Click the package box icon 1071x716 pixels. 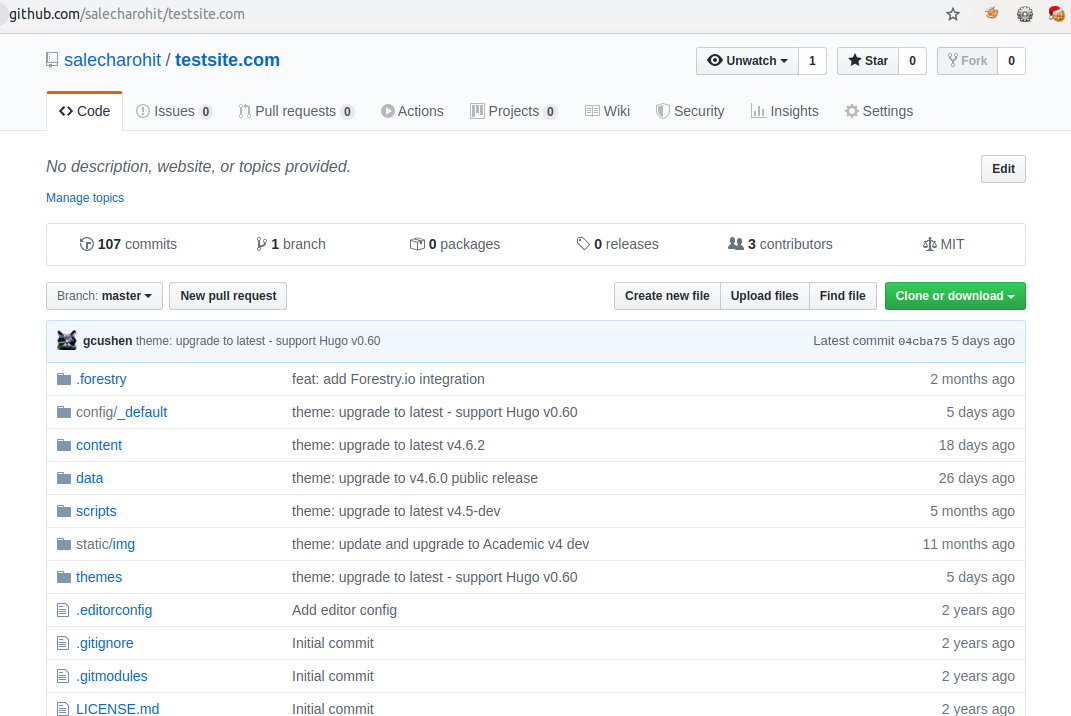click(417, 244)
